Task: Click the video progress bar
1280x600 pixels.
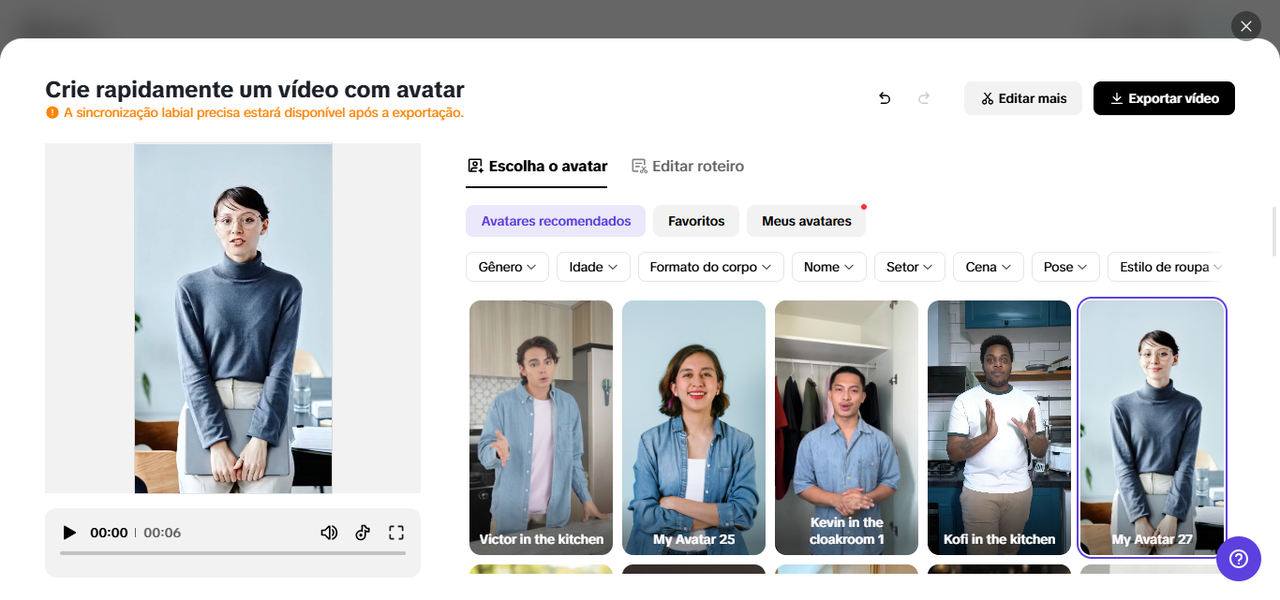Action: tap(232, 553)
